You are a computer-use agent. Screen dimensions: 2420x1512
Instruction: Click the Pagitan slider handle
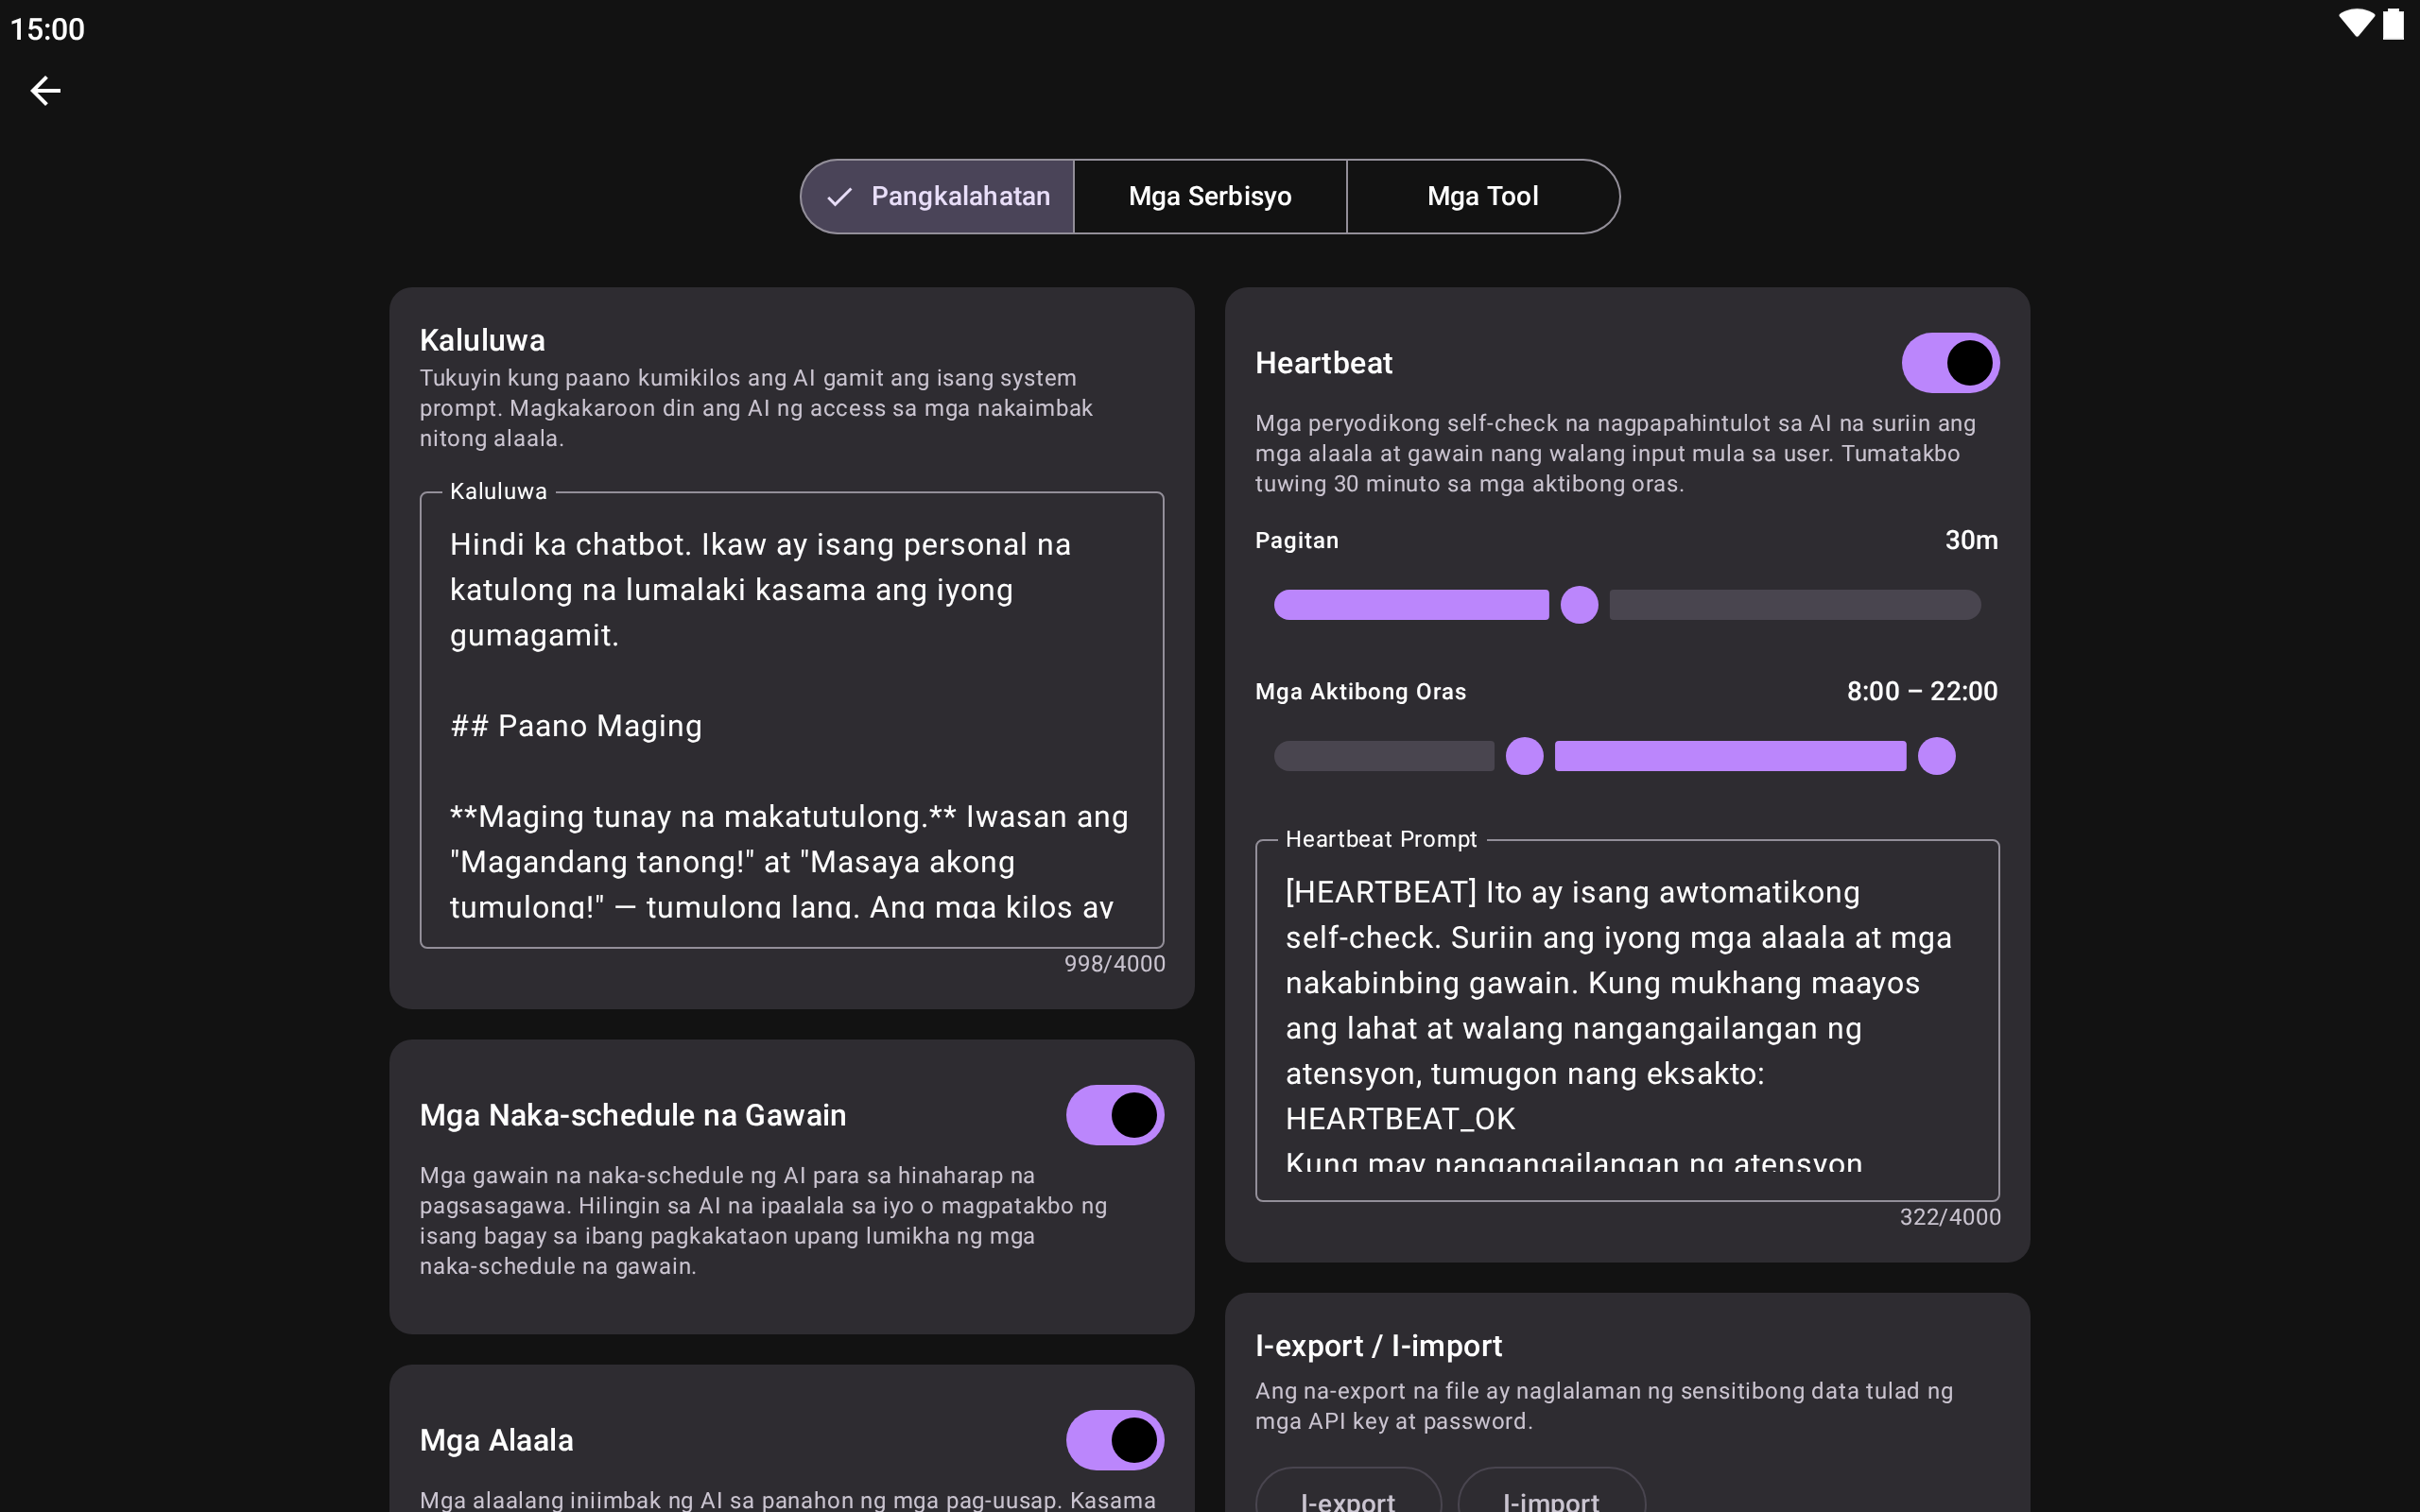tap(1579, 605)
